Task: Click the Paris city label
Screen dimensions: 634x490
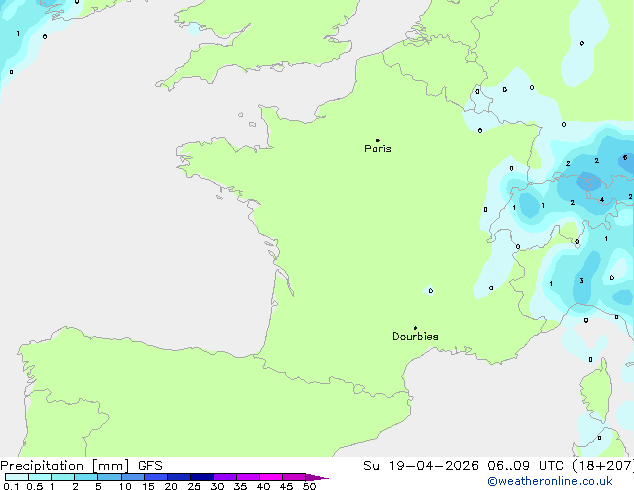Action: point(378,149)
